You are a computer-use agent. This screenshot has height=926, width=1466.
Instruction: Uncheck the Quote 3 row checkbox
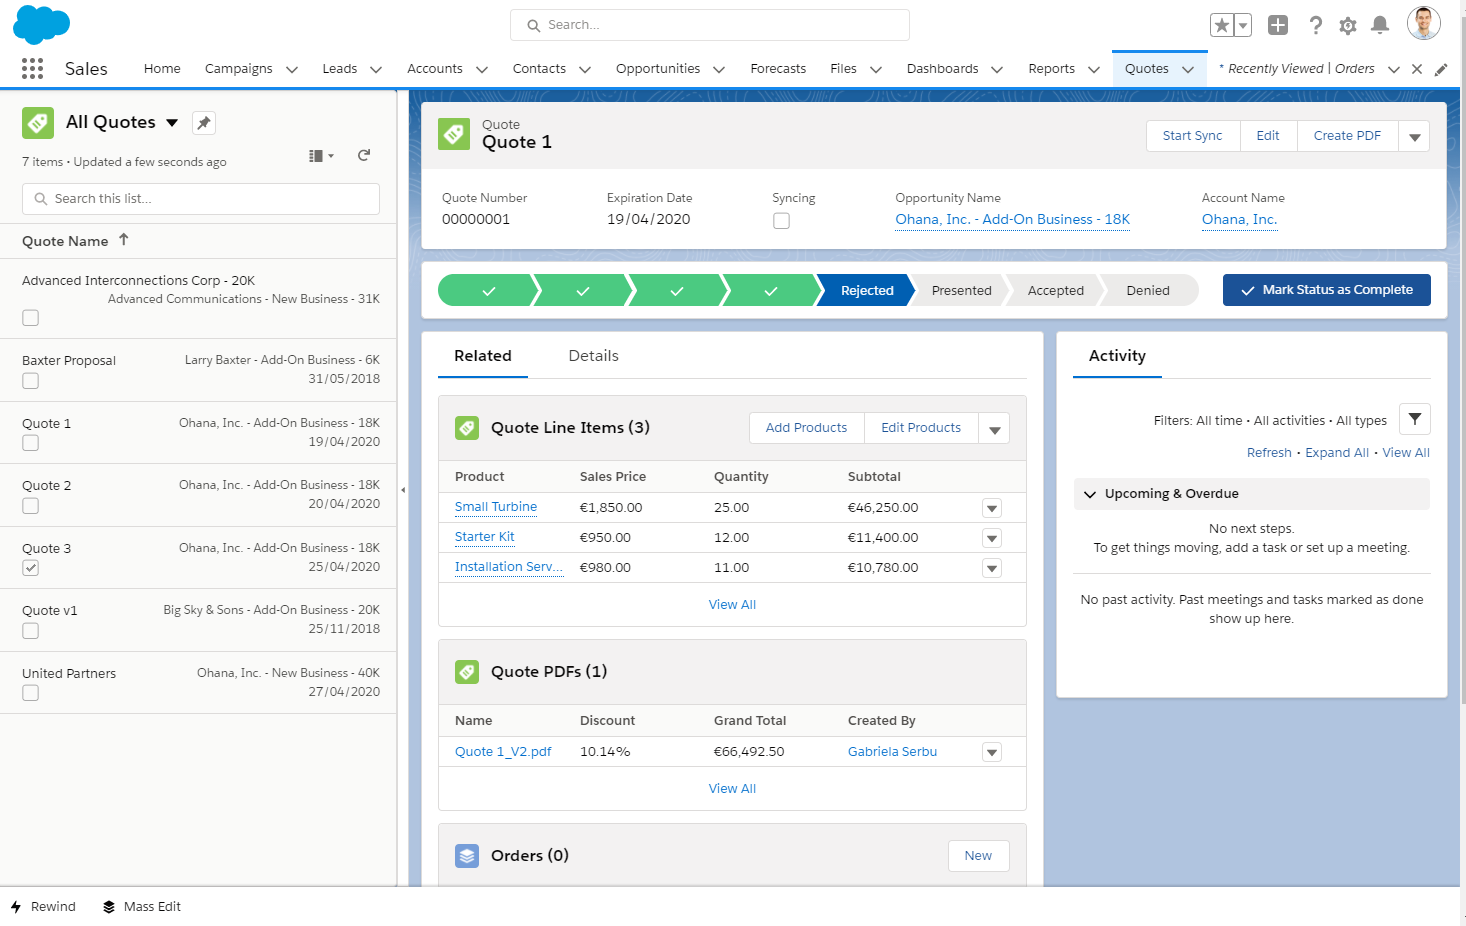[31, 568]
